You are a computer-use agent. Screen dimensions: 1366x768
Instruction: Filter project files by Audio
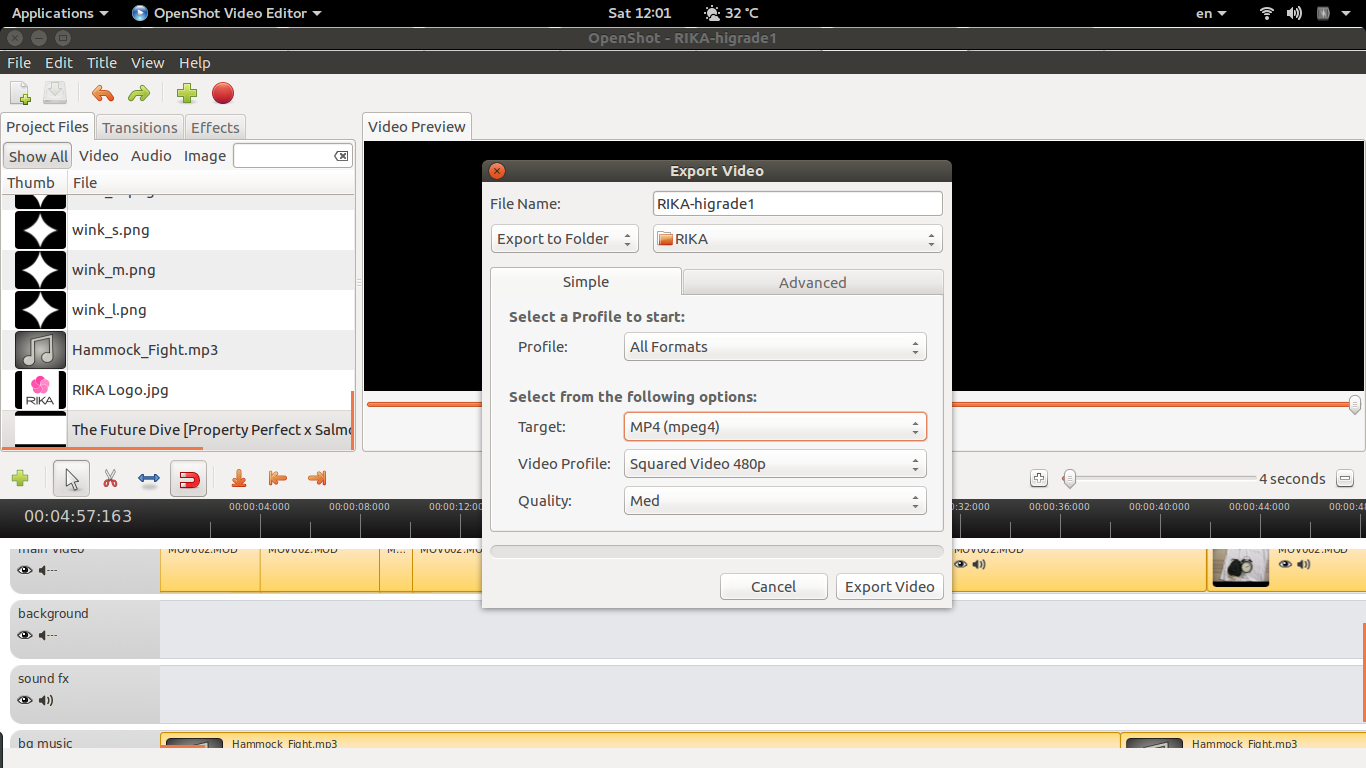point(151,156)
